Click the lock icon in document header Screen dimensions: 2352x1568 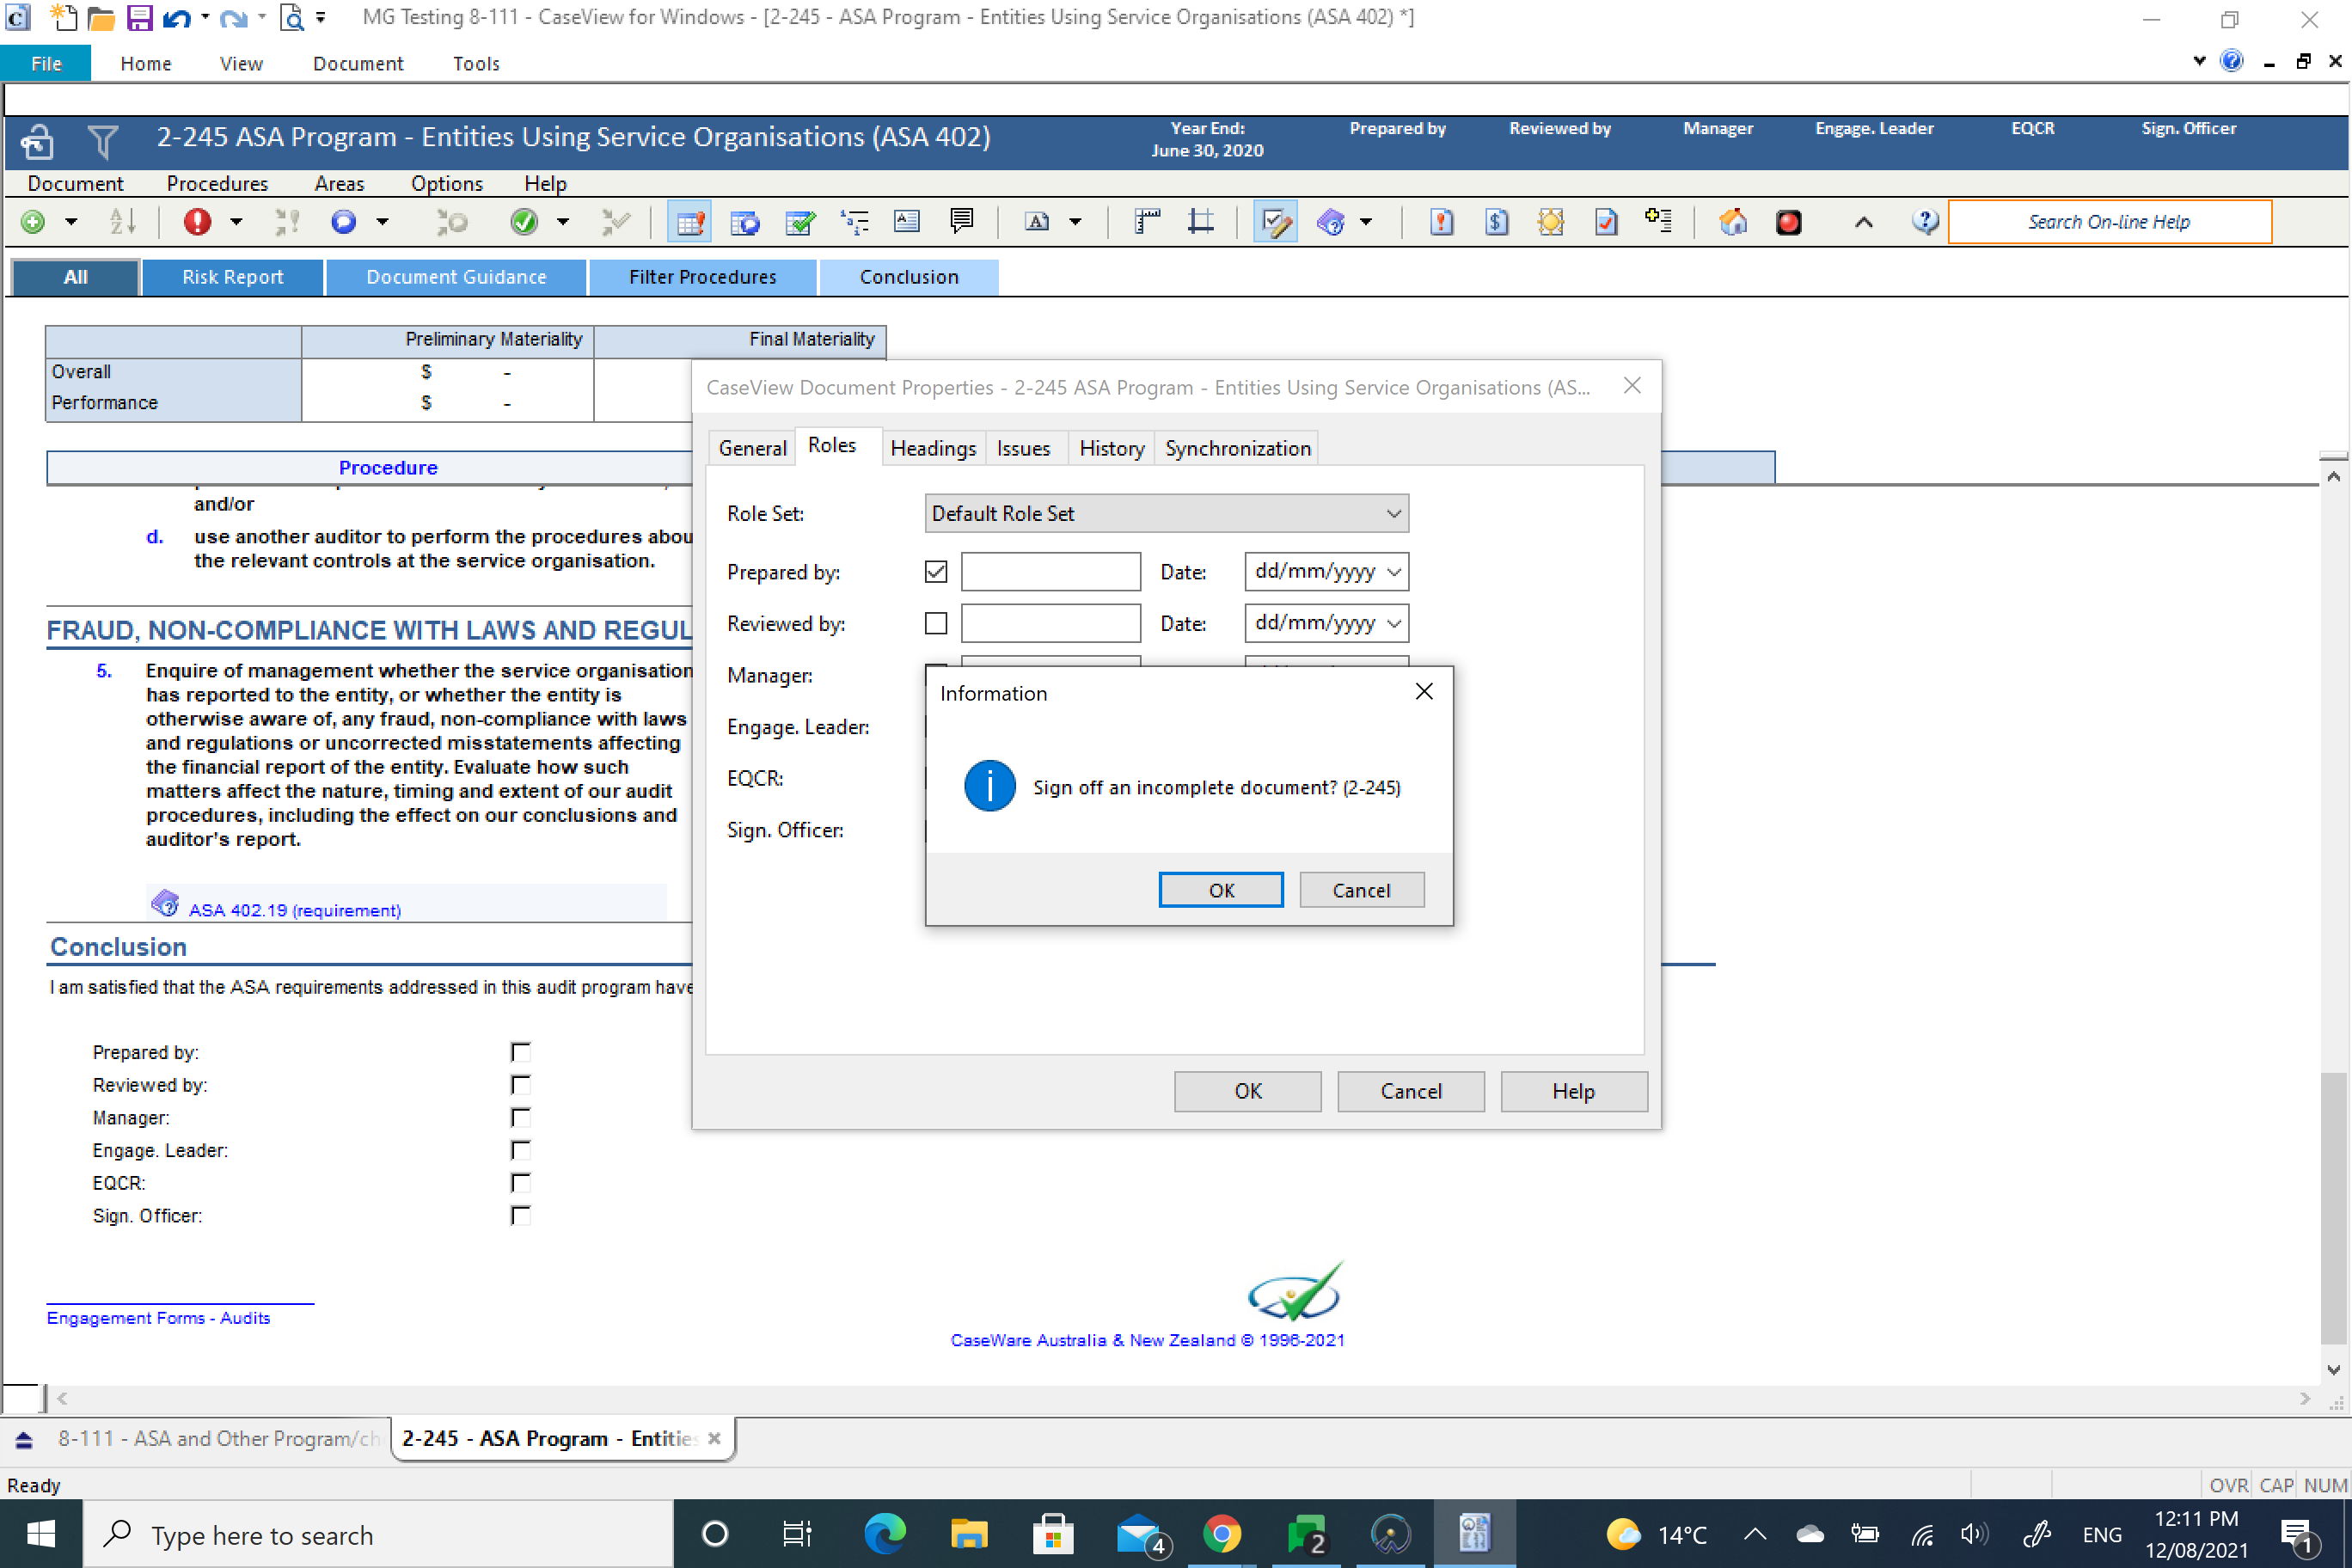point(38,142)
